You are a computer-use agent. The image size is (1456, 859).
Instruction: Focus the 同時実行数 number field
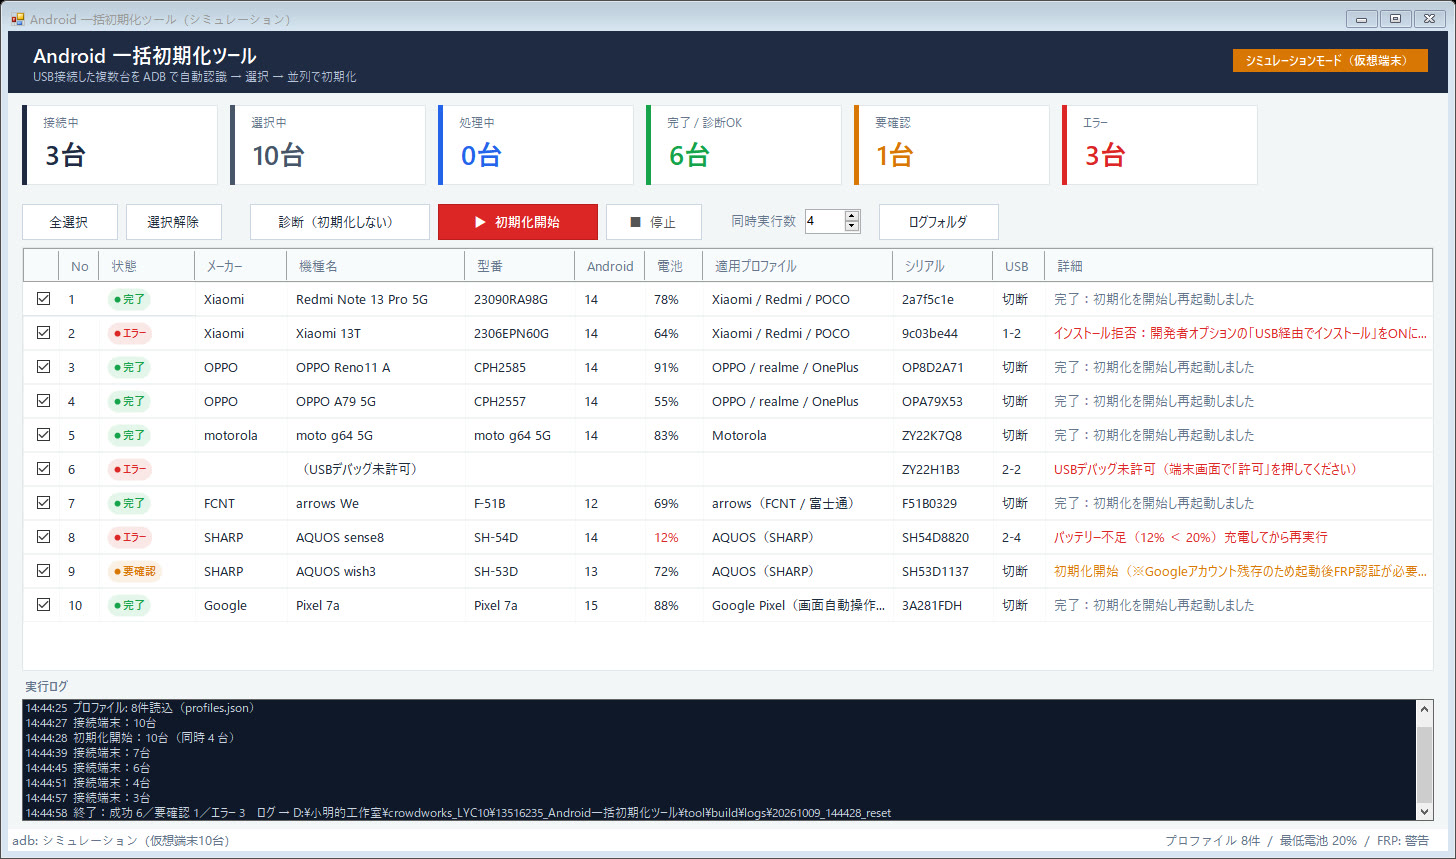coord(825,221)
